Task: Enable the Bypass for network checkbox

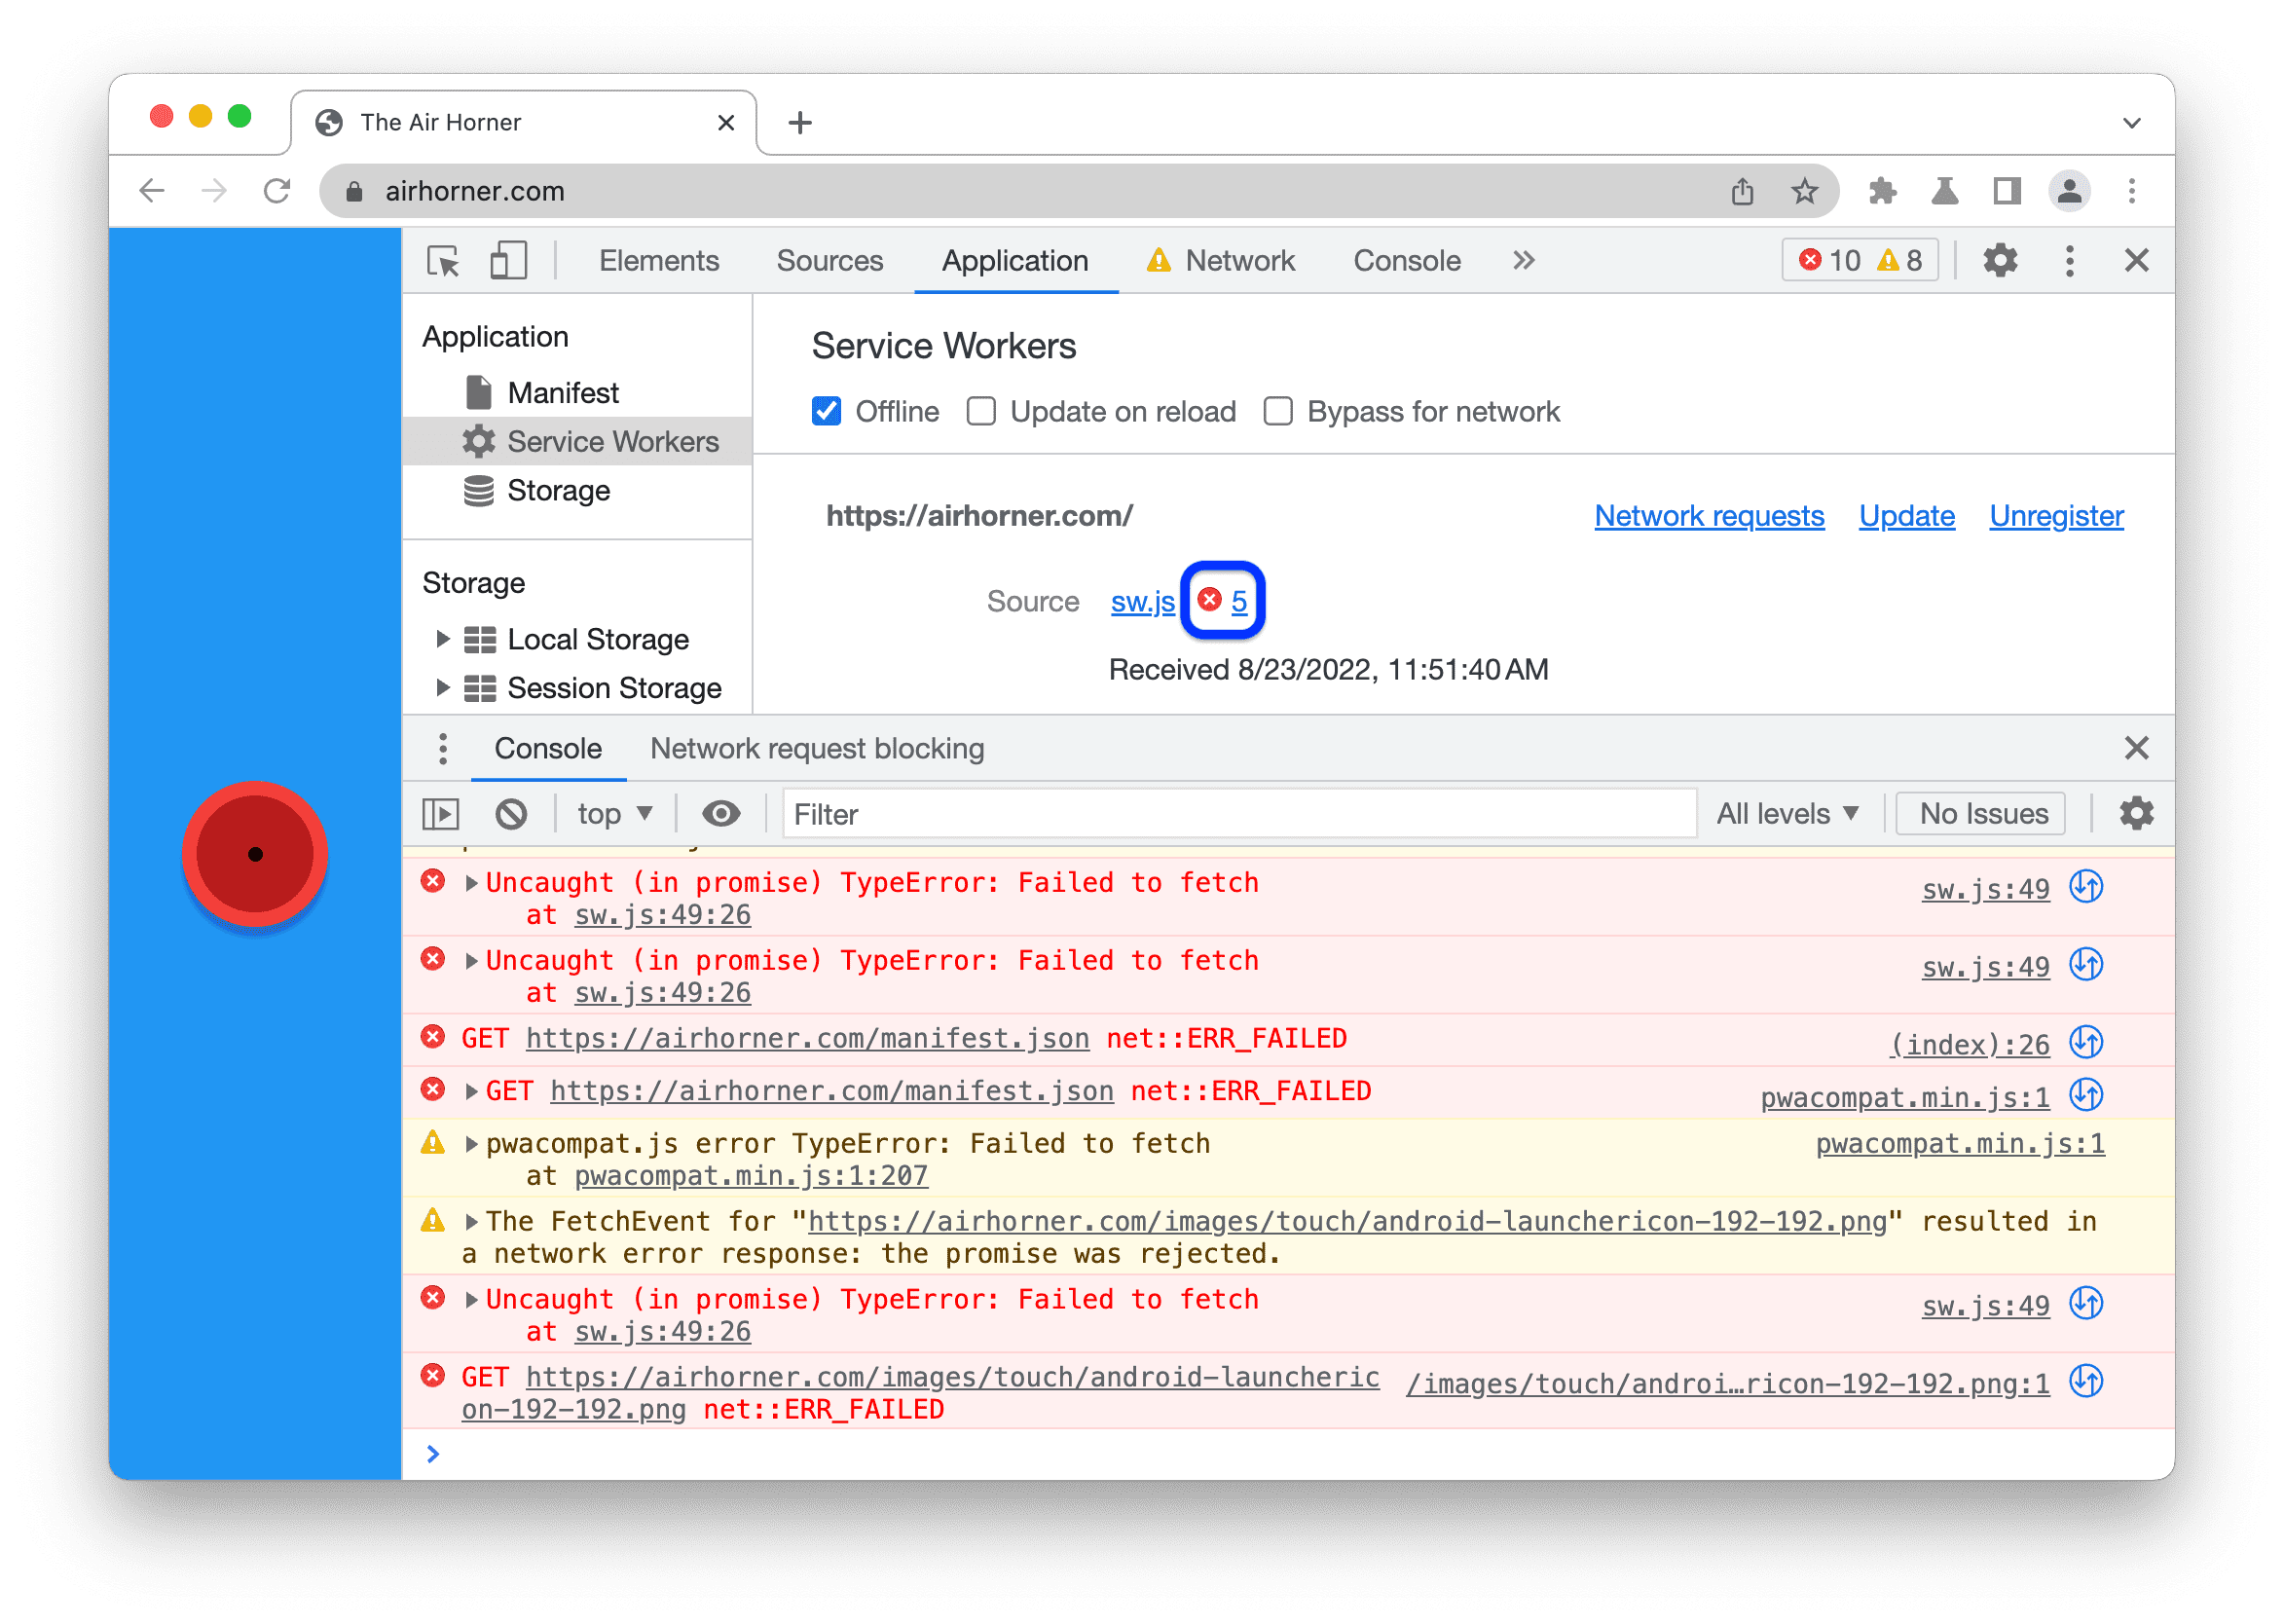Action: click(1275, 411)
